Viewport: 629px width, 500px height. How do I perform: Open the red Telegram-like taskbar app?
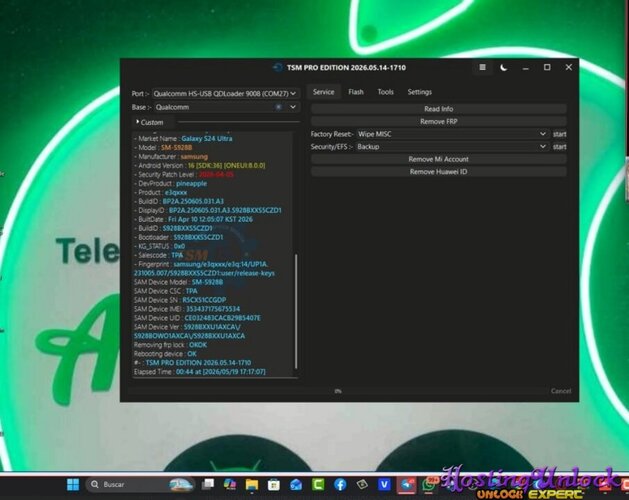406,484
